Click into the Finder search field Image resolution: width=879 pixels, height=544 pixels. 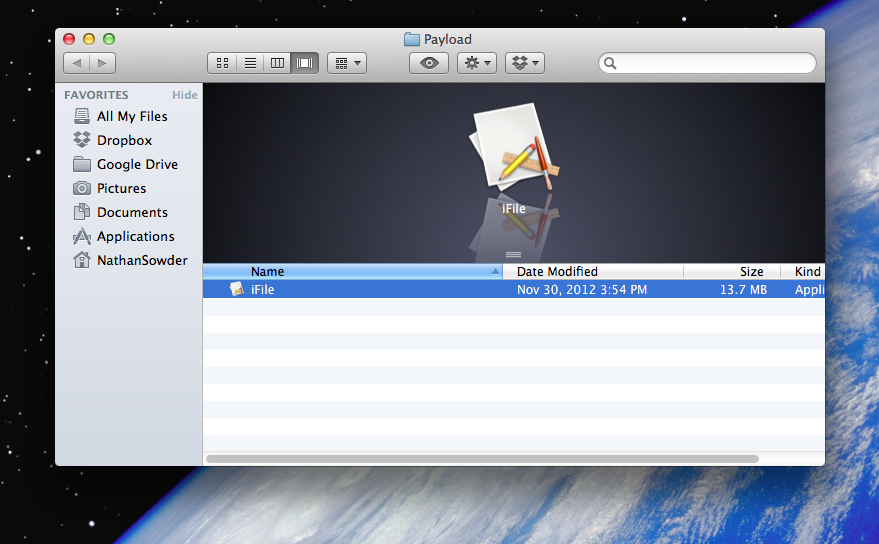[707, 63]
